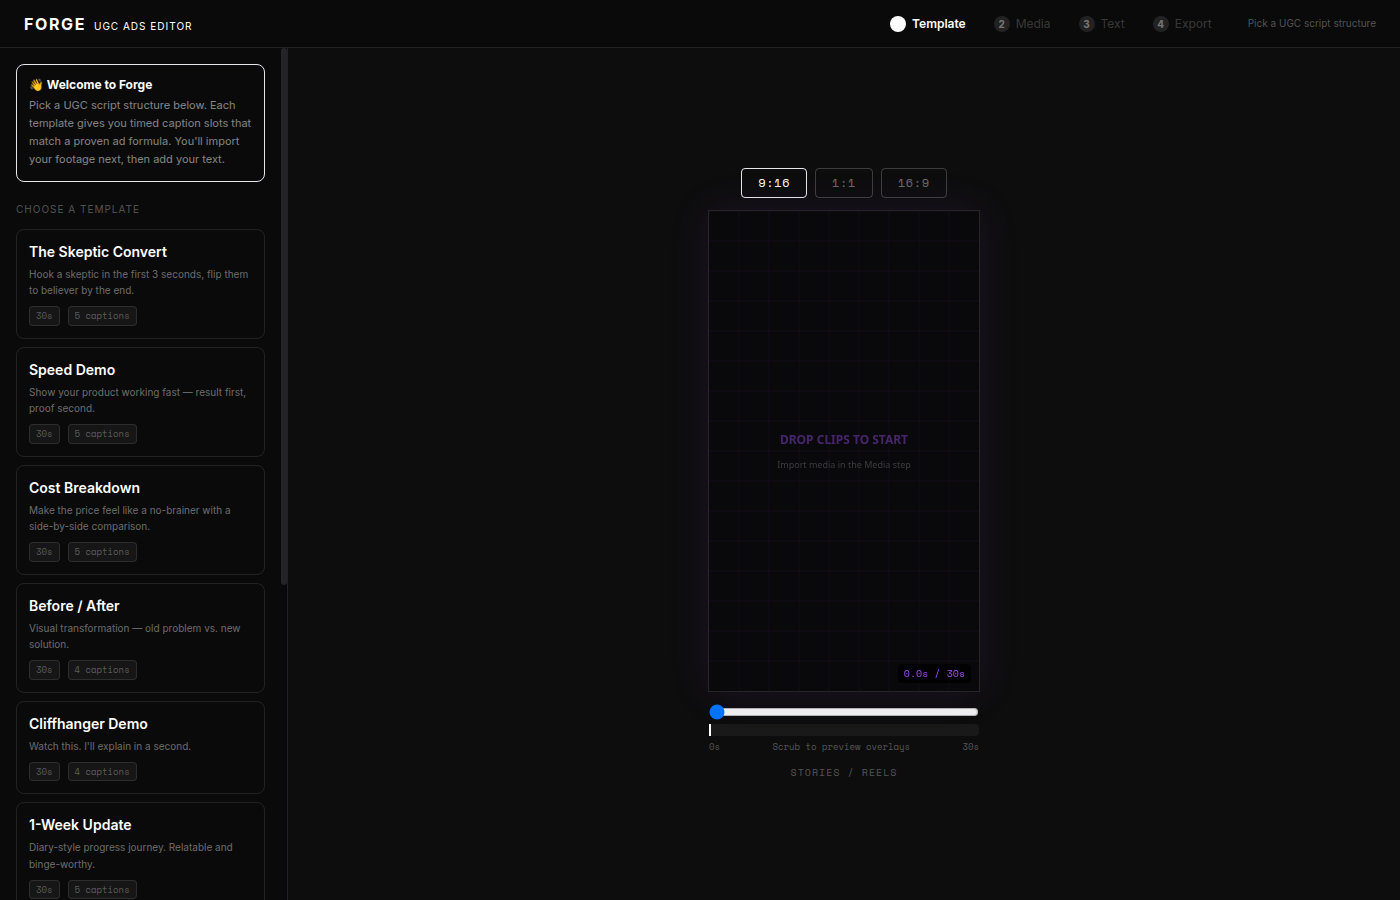Click the "4 captions" badge under Before / After

pyautogui.click(x=102, y=670)
